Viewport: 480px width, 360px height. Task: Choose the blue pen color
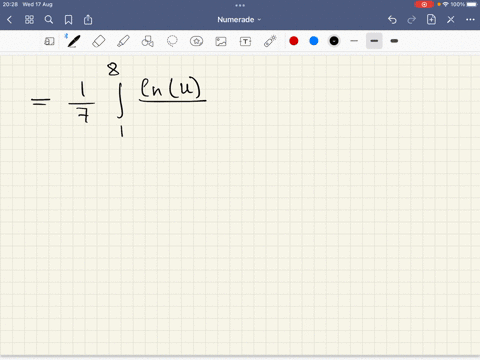click(x=314, y=41)
